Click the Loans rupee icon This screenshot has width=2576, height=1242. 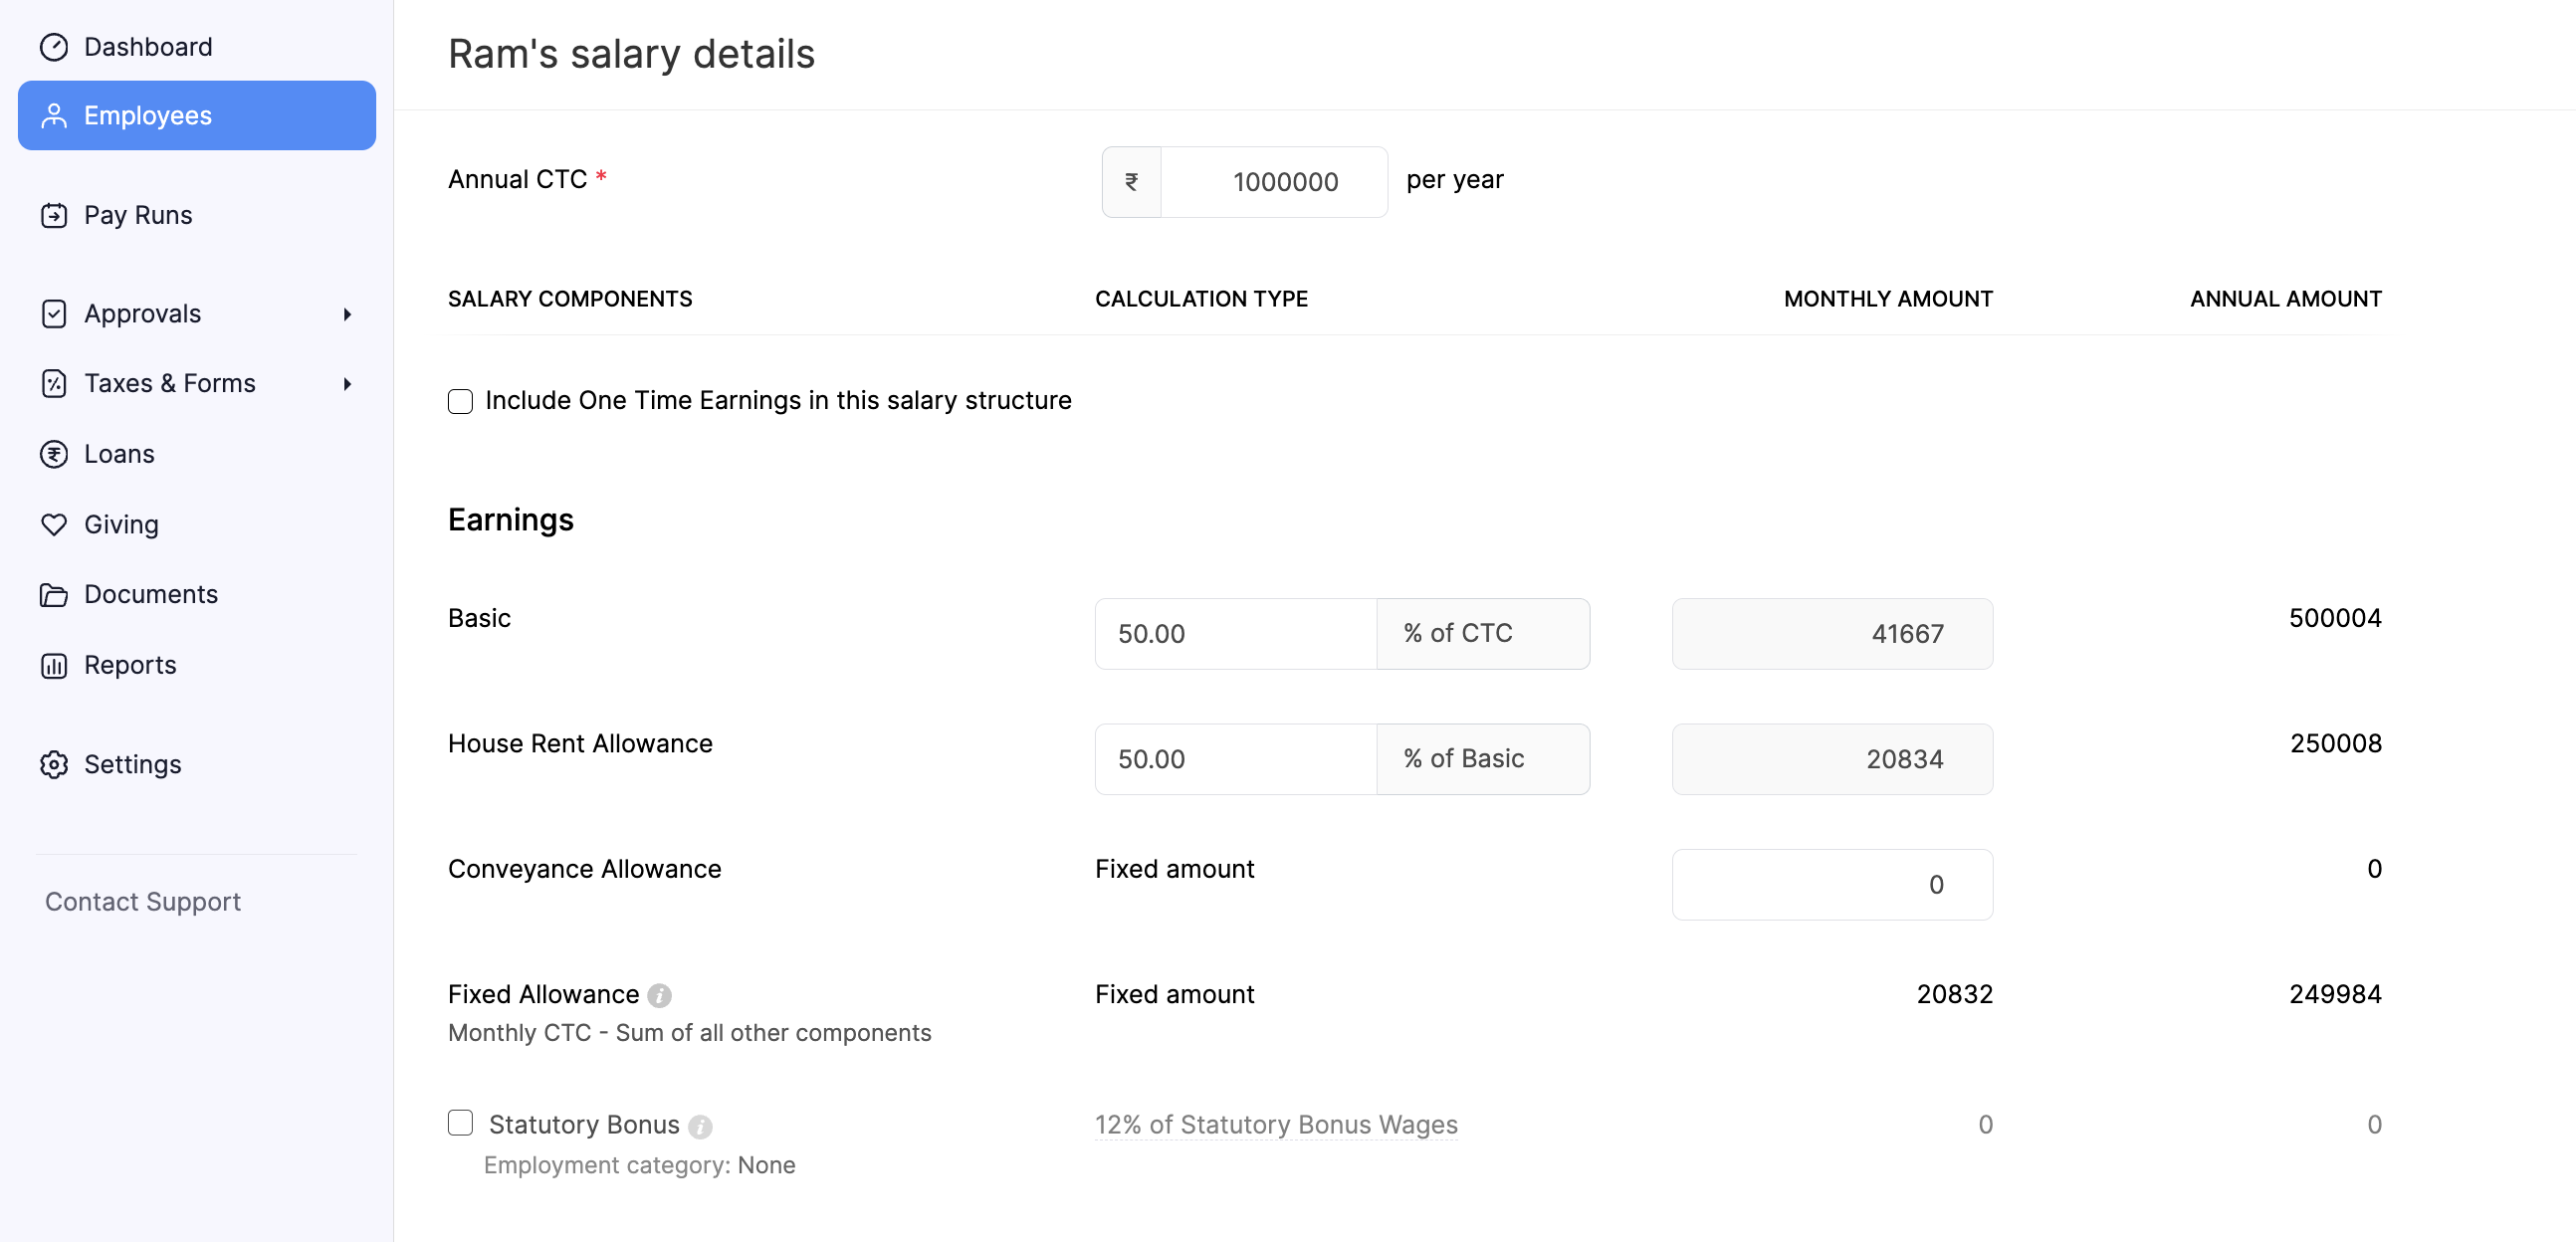(x=55, y=453)
